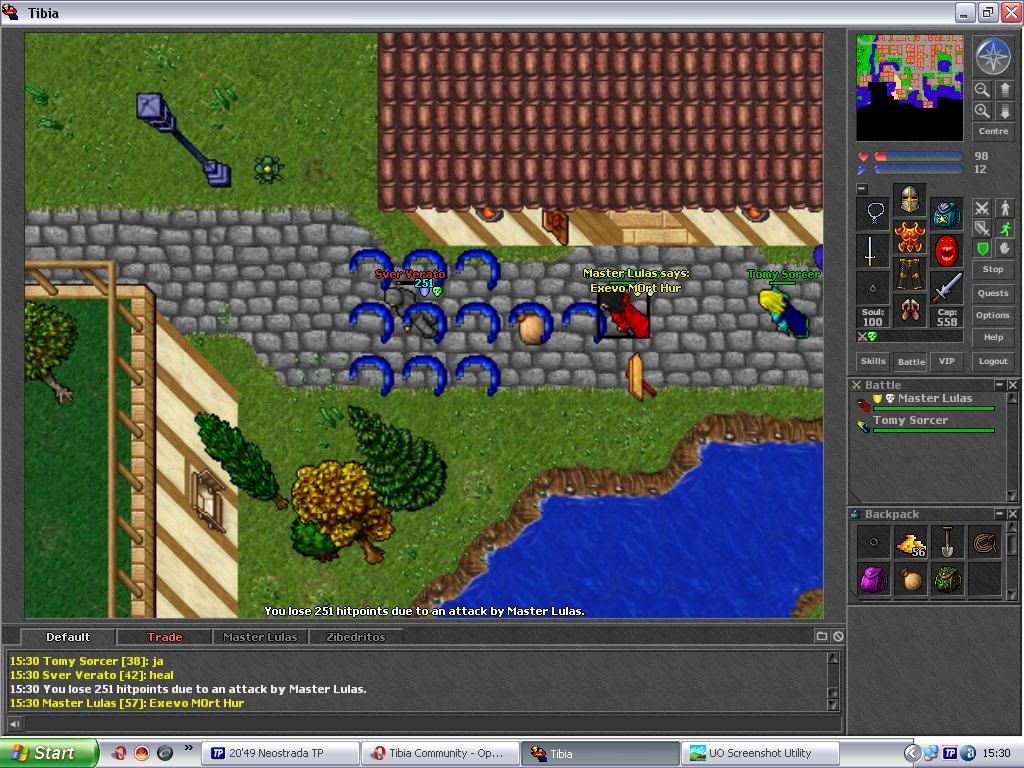
Task: Toggle chase opponent running mode
Action: pos(1005,228)
